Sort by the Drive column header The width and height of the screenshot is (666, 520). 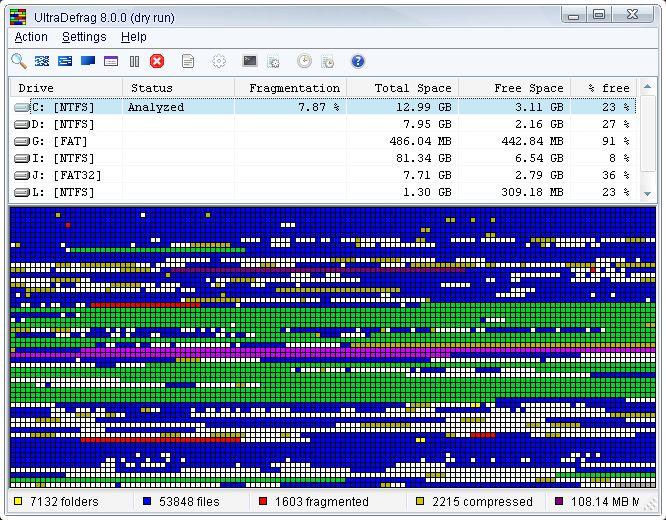point(66,88)
